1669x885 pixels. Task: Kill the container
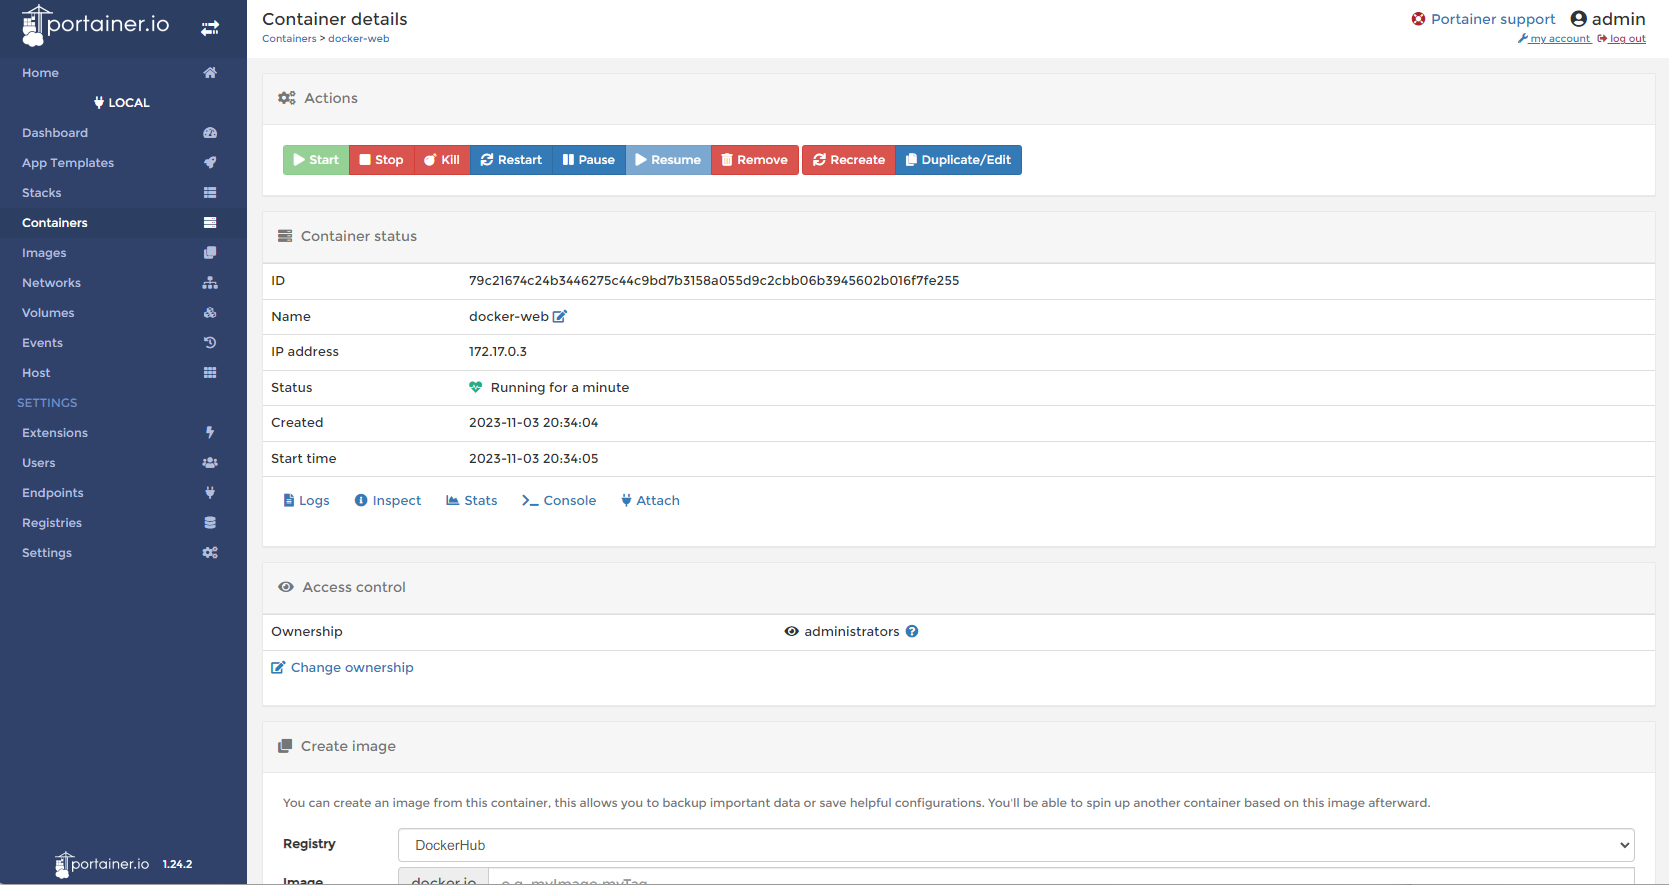[442, 160]
